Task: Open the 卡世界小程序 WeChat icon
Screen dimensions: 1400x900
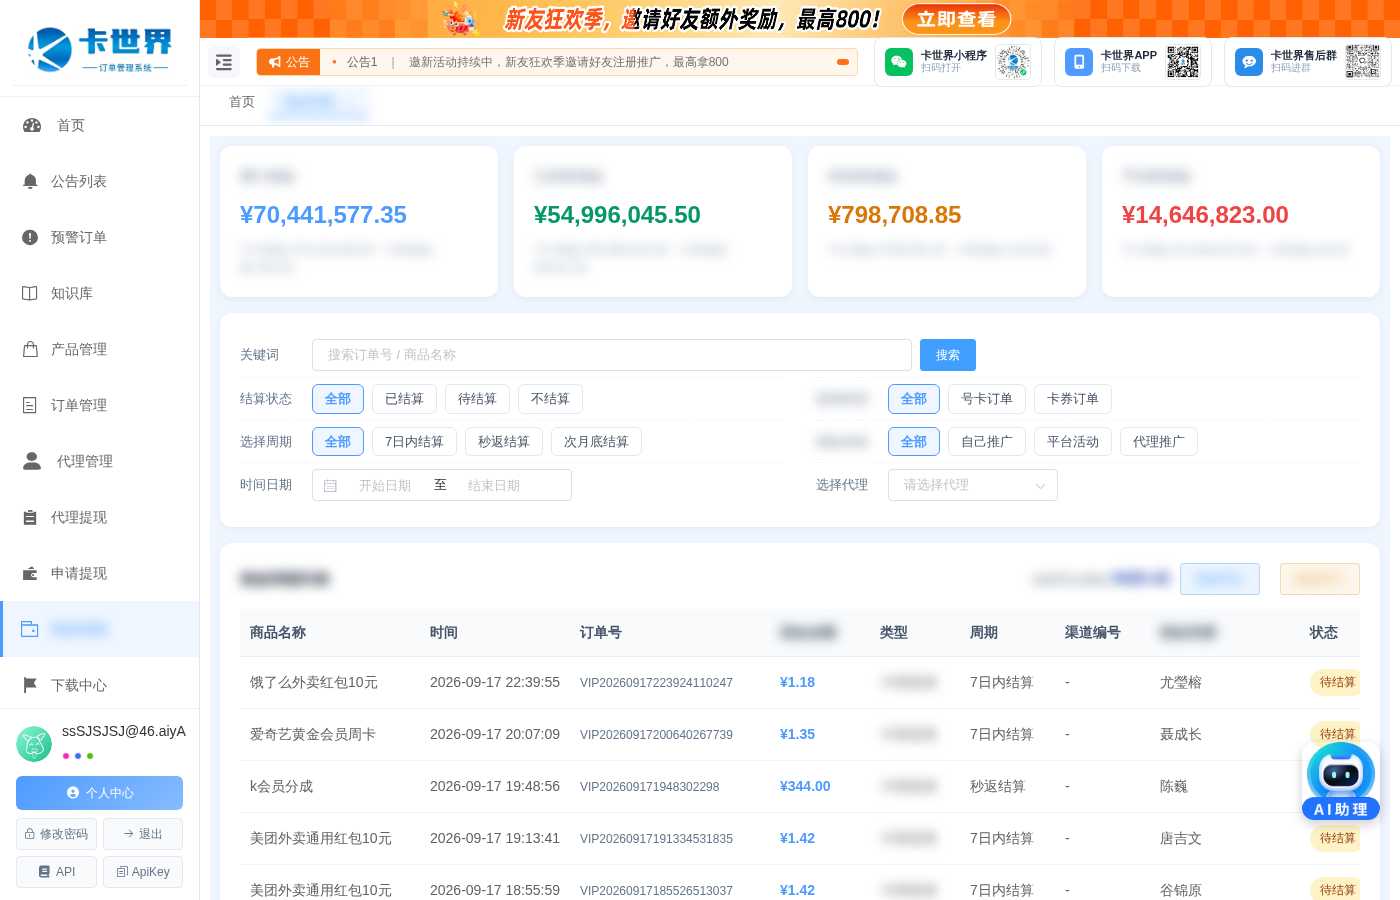Action: tap(899, 62)
